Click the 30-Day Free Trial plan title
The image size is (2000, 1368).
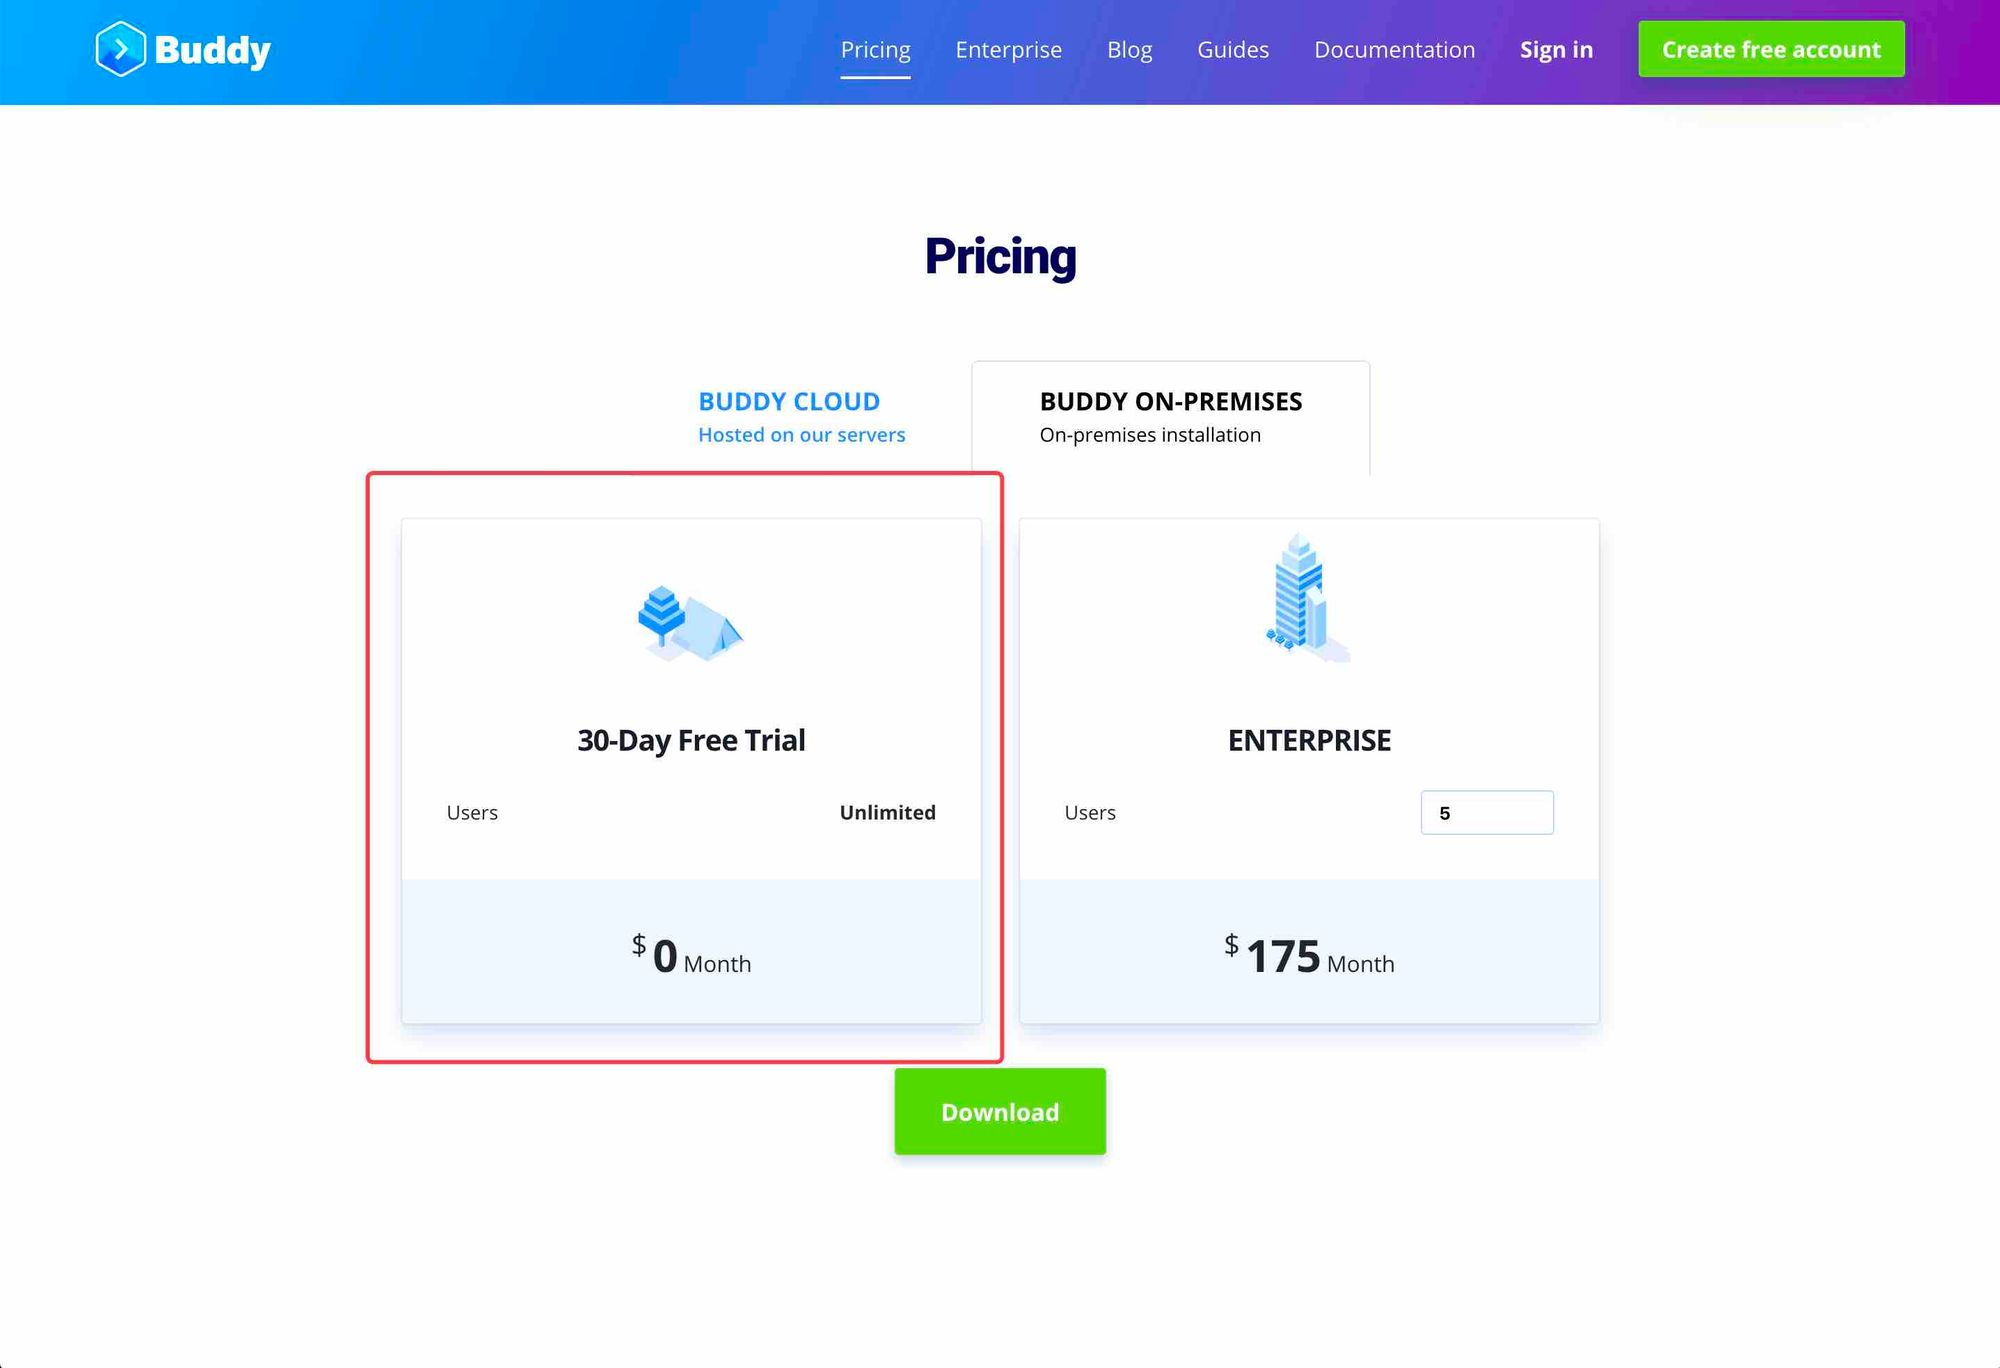[x=691, y=740]
